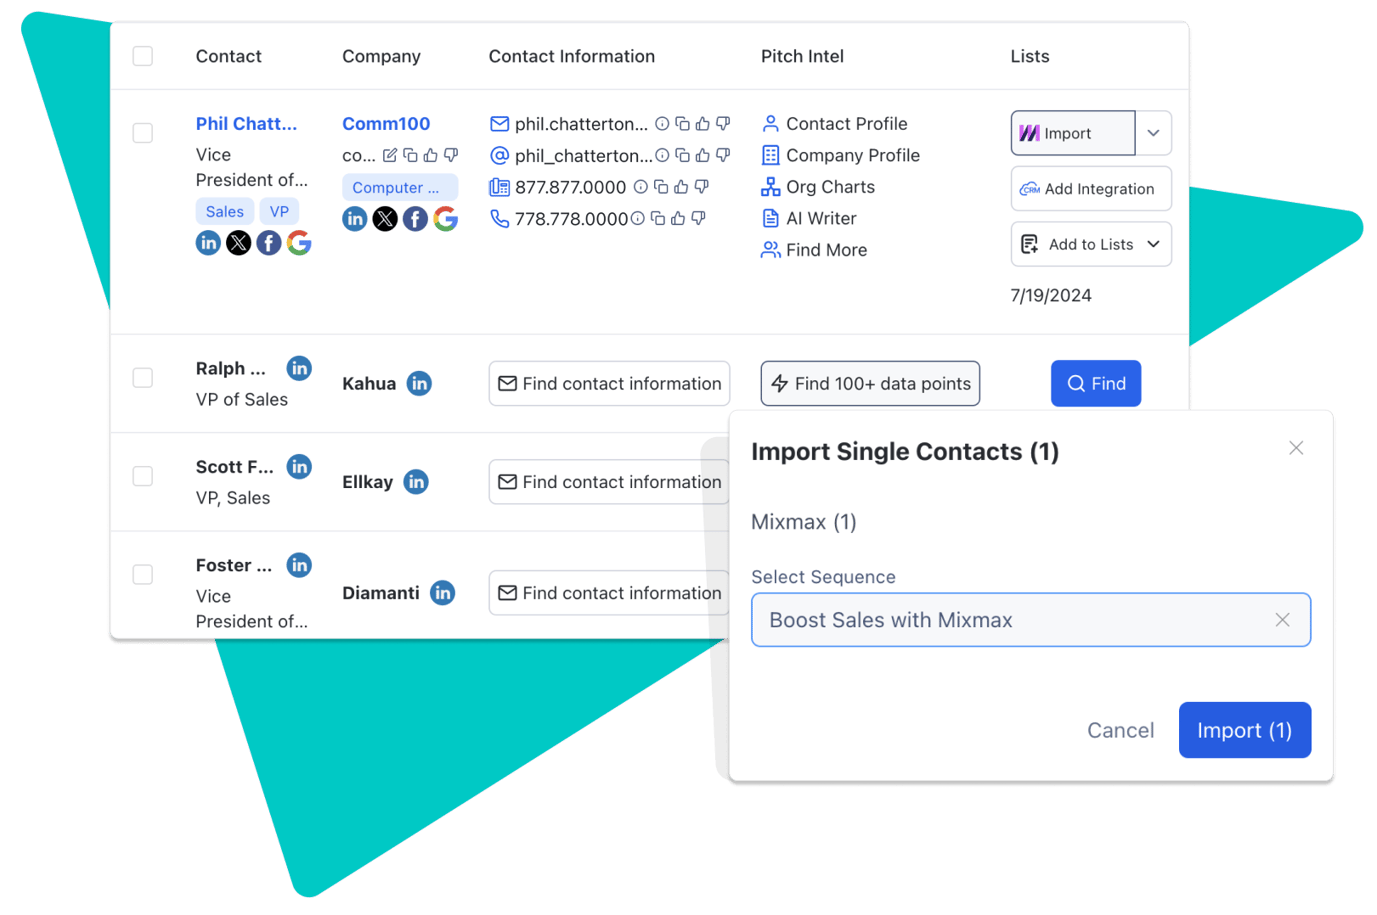The image size is (1377, 915).
Task: Check the Scott F row checkbox
Action: coord(143,476)
